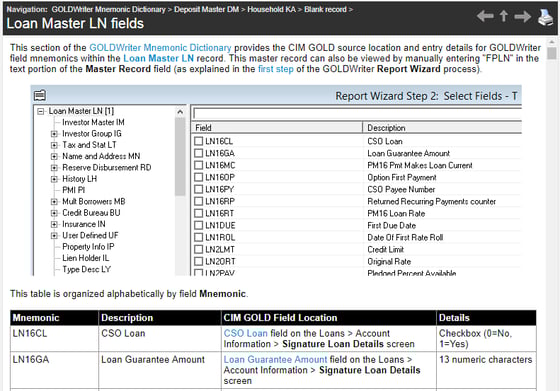This screenshot has height=391, width=560.
Task: Follow the 'first step' link
Action: [x=276, y=69]
